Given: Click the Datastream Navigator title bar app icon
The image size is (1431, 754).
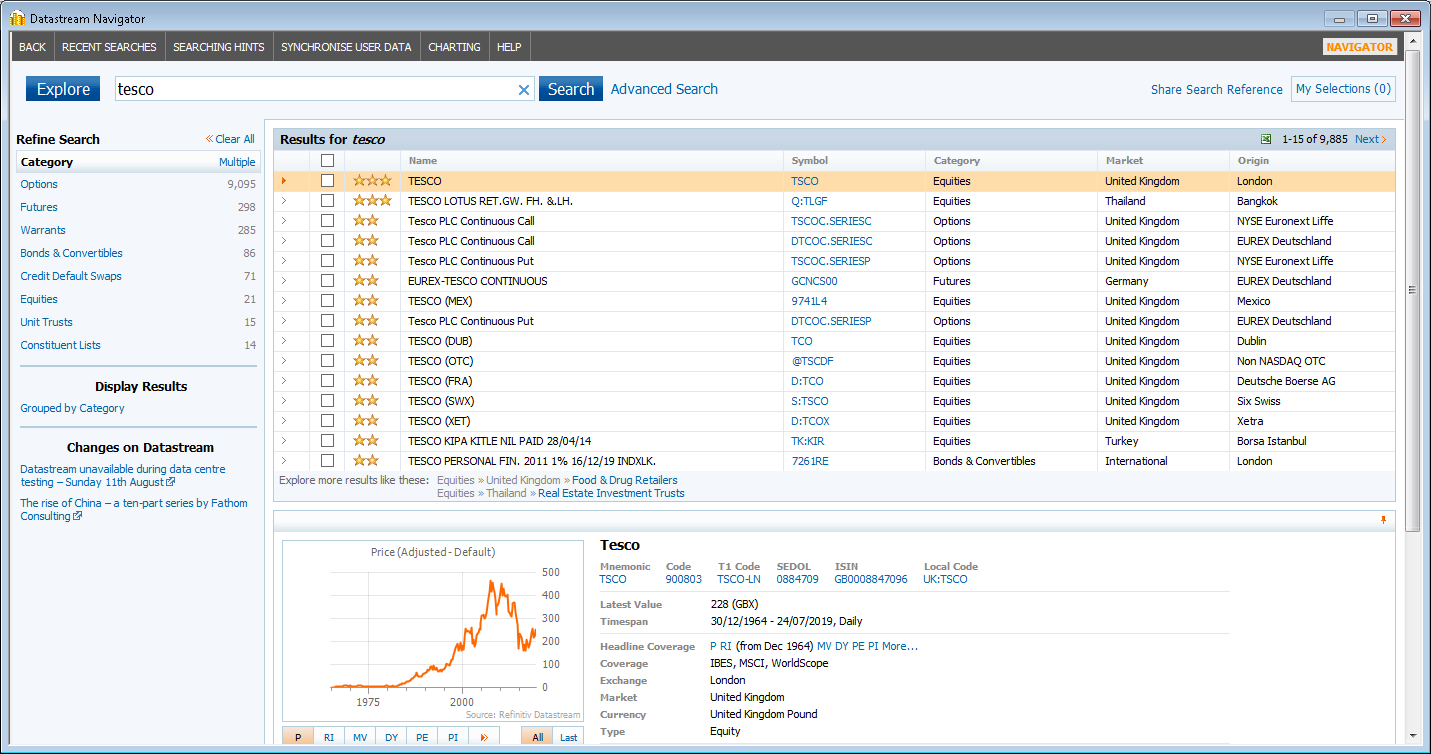Looking at the screenshot, I should (17, 18).
